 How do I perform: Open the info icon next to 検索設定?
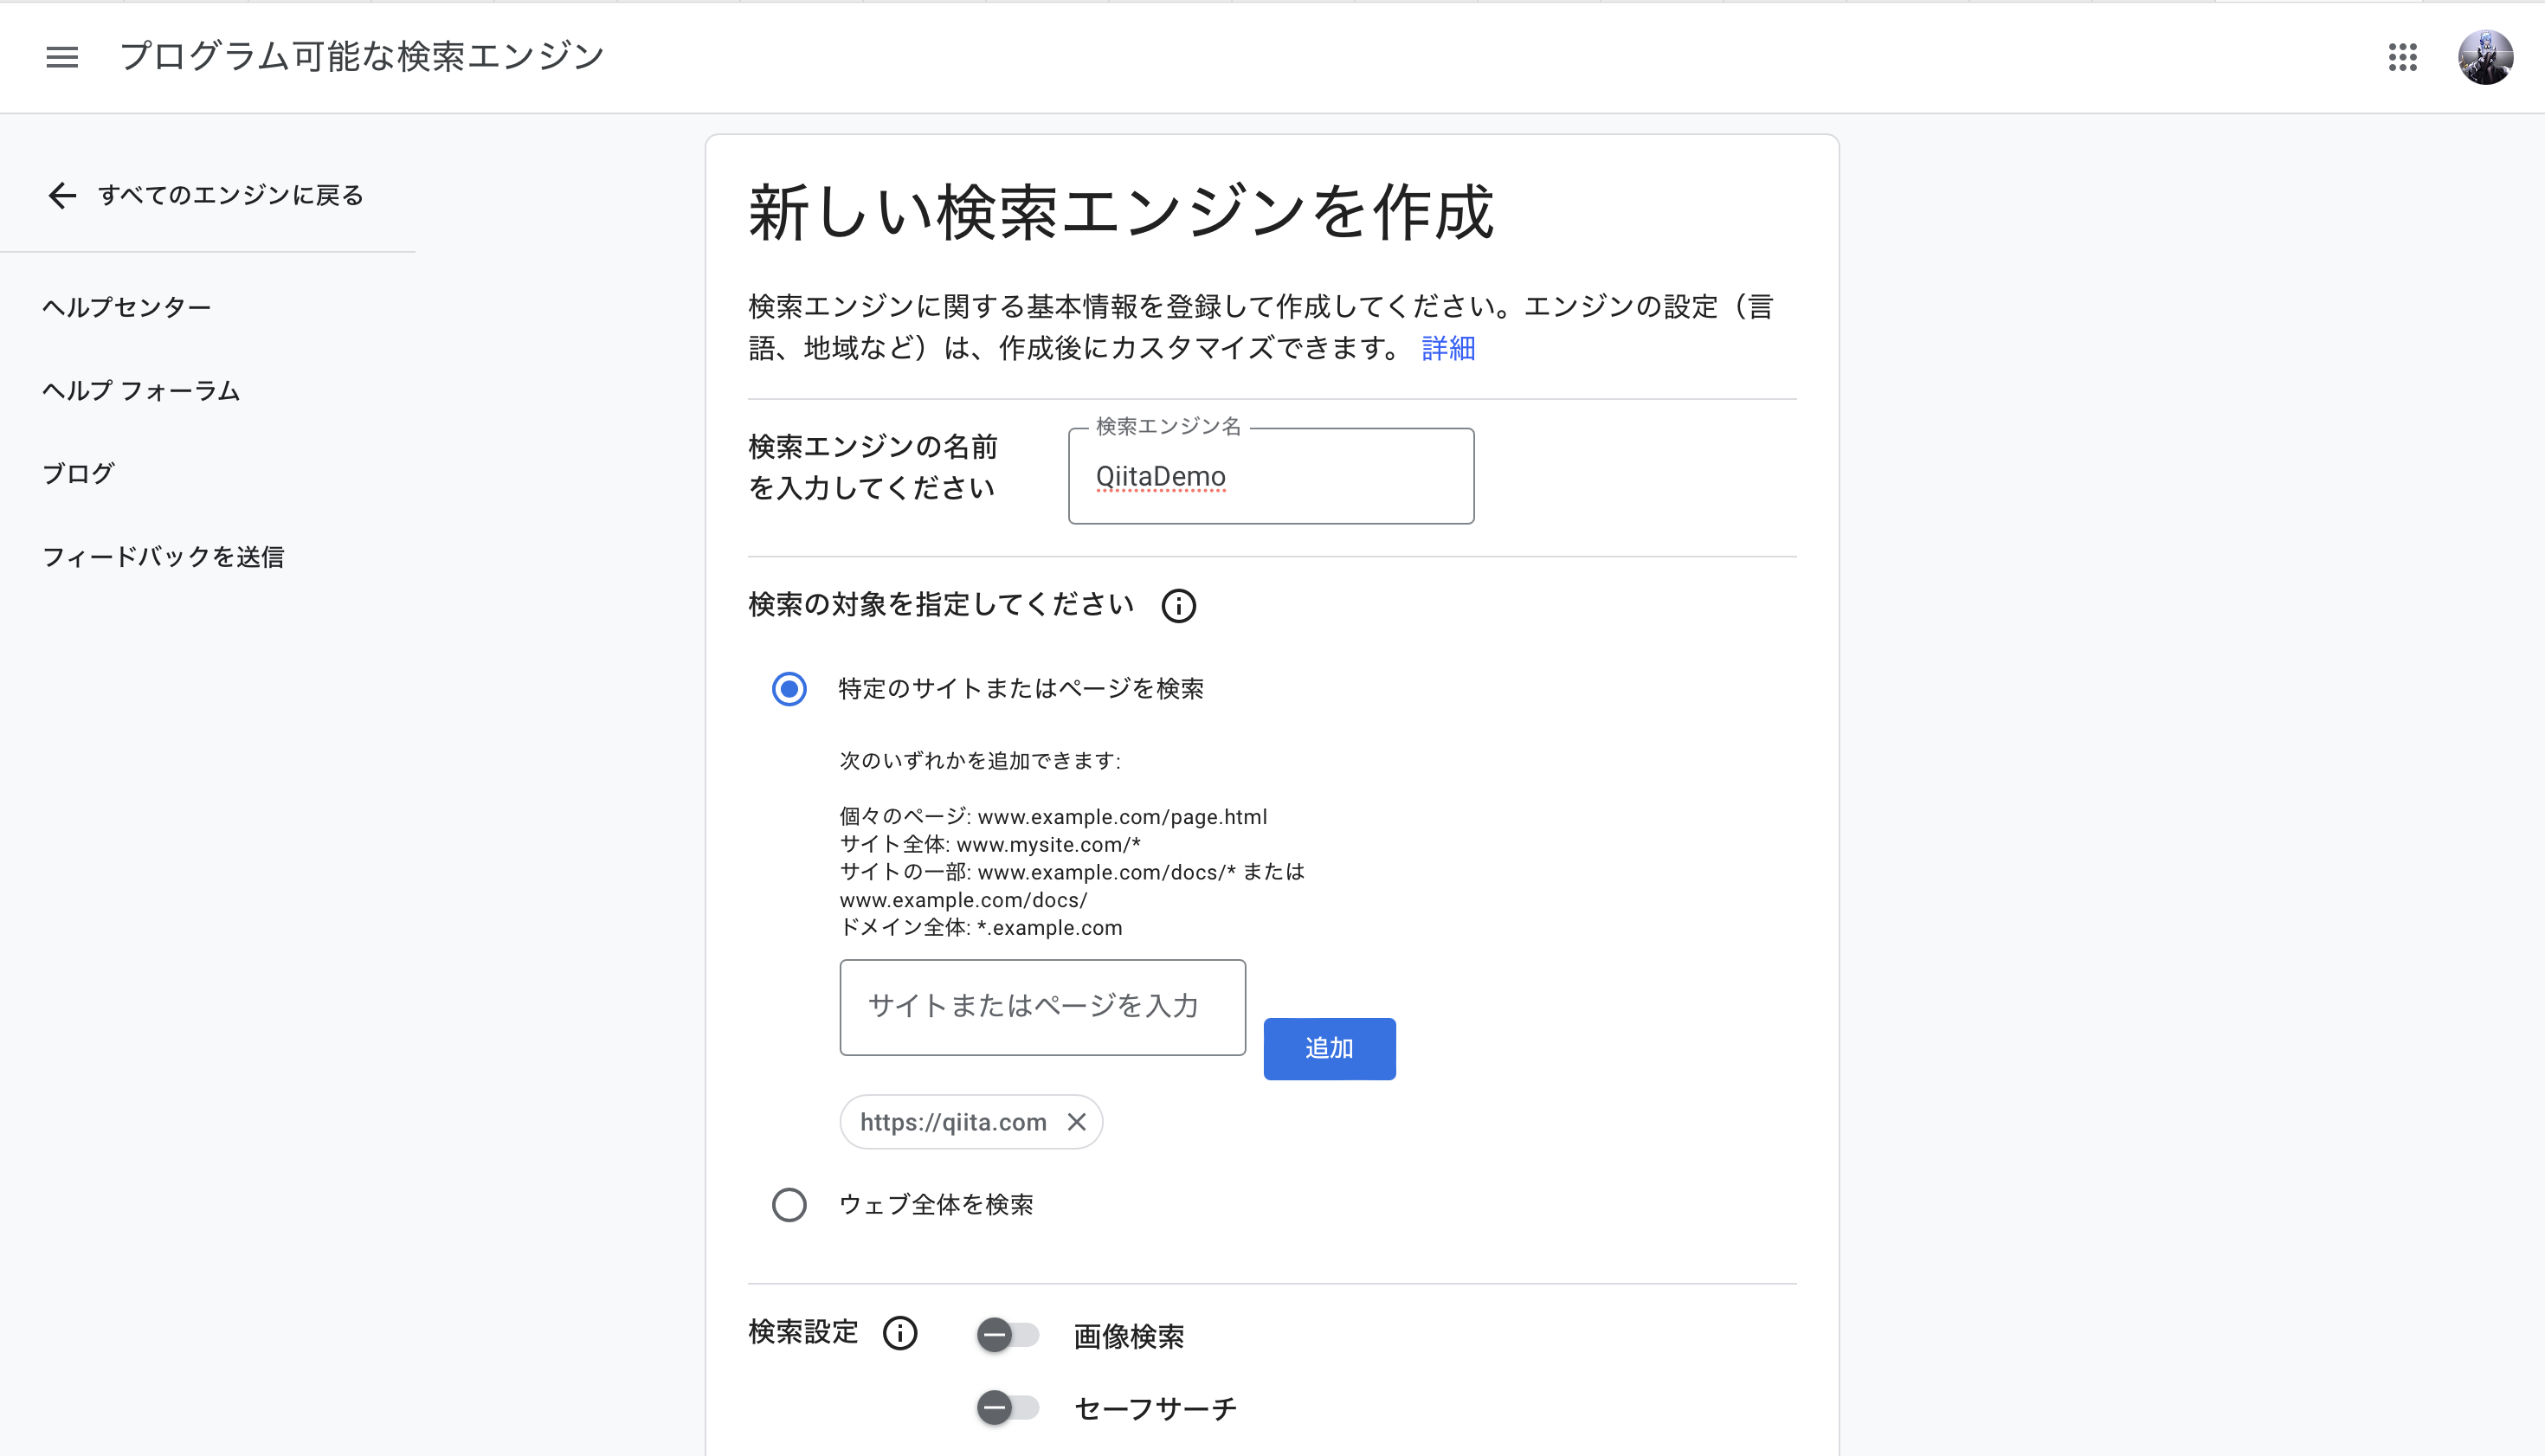pos(899,1333)
